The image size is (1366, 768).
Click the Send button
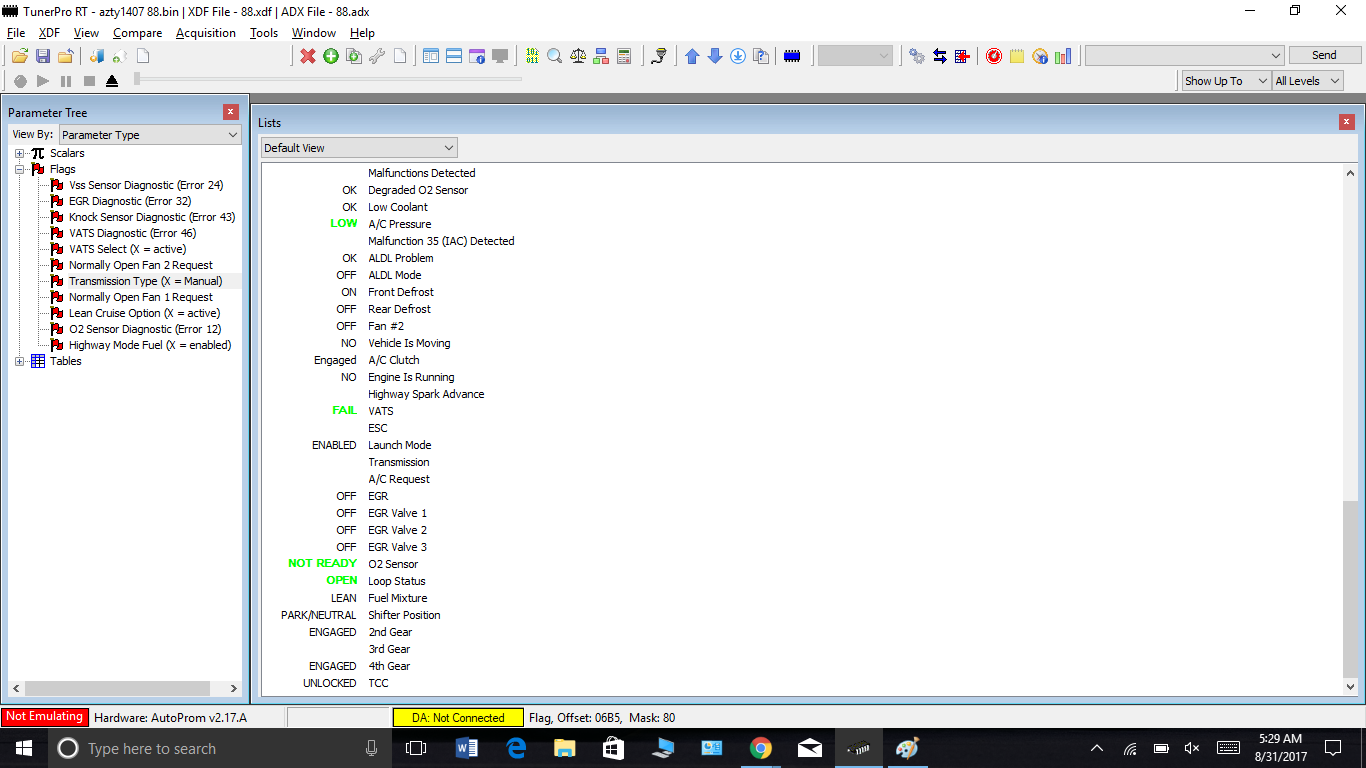(x=1324, y=55)
